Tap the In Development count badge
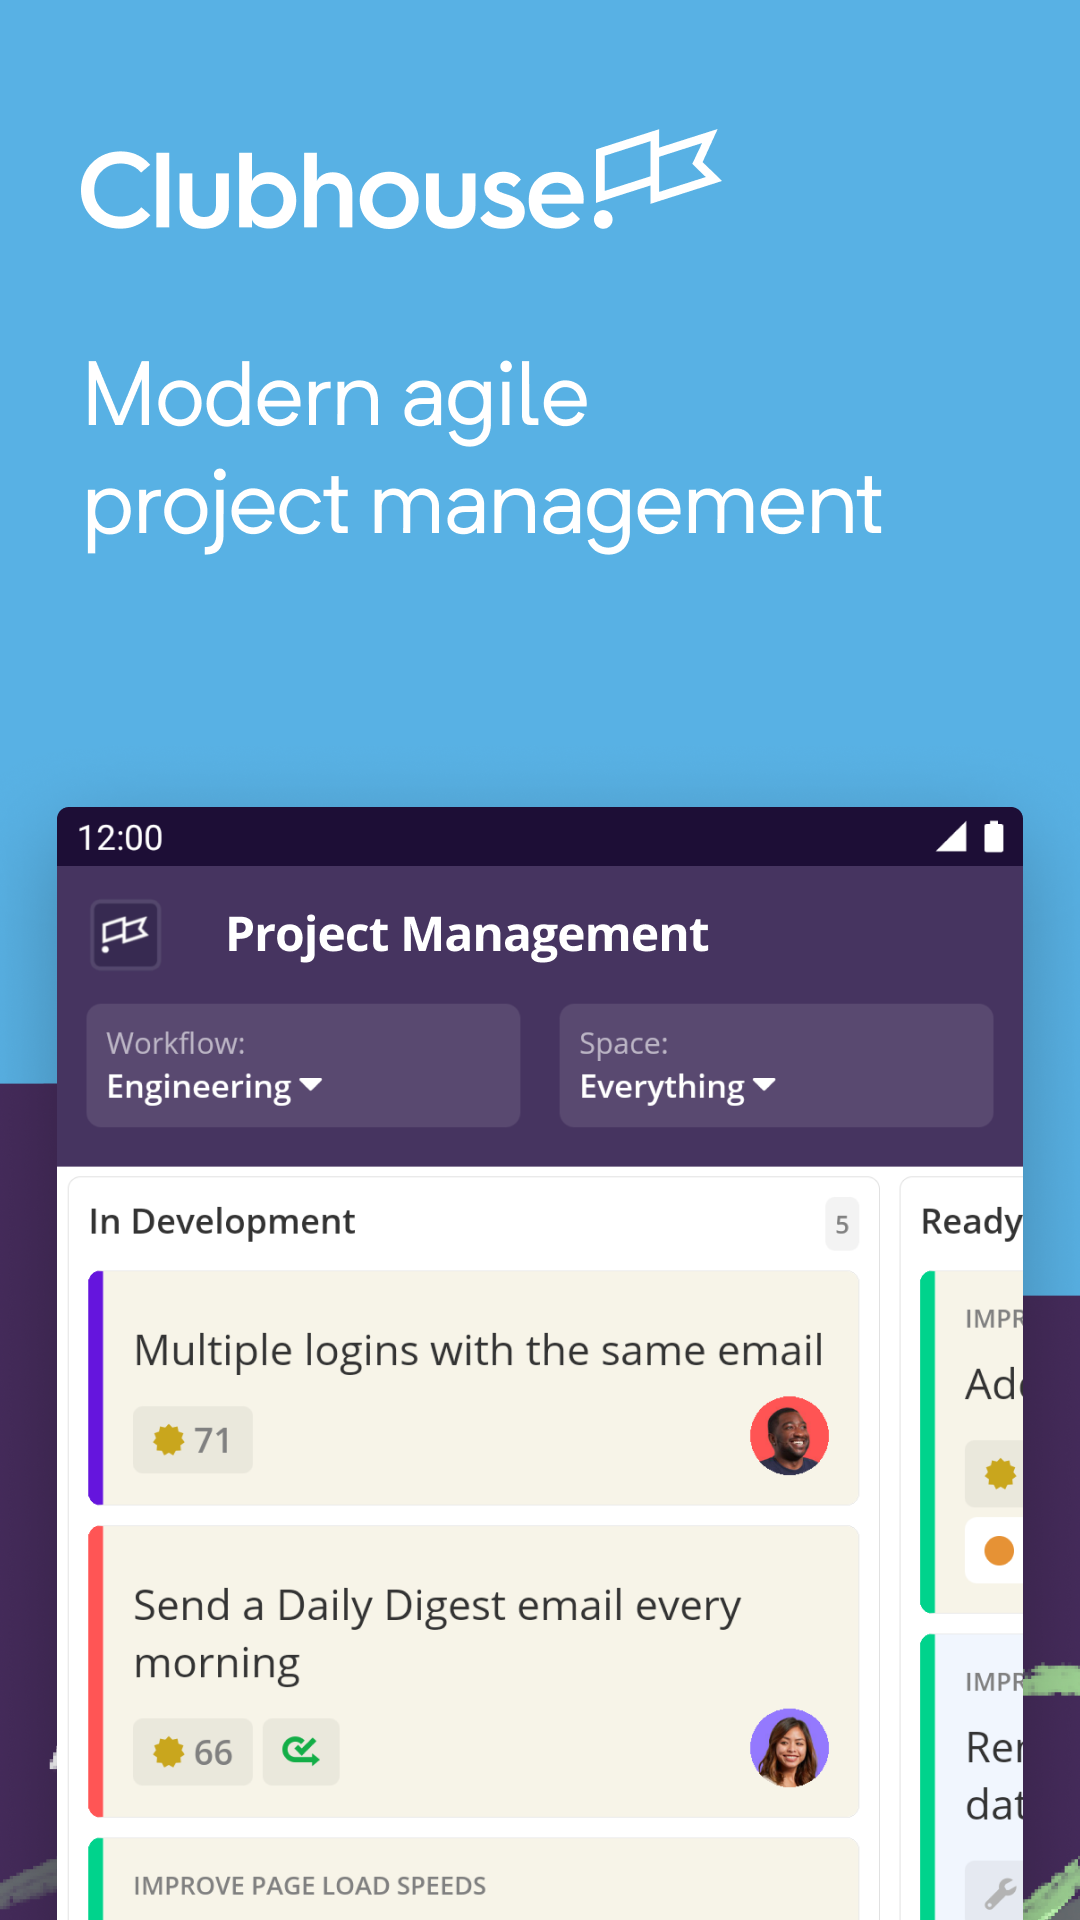Image resolution: width=1080 pixels, height=1920 pixels. tap(842, 1224)
